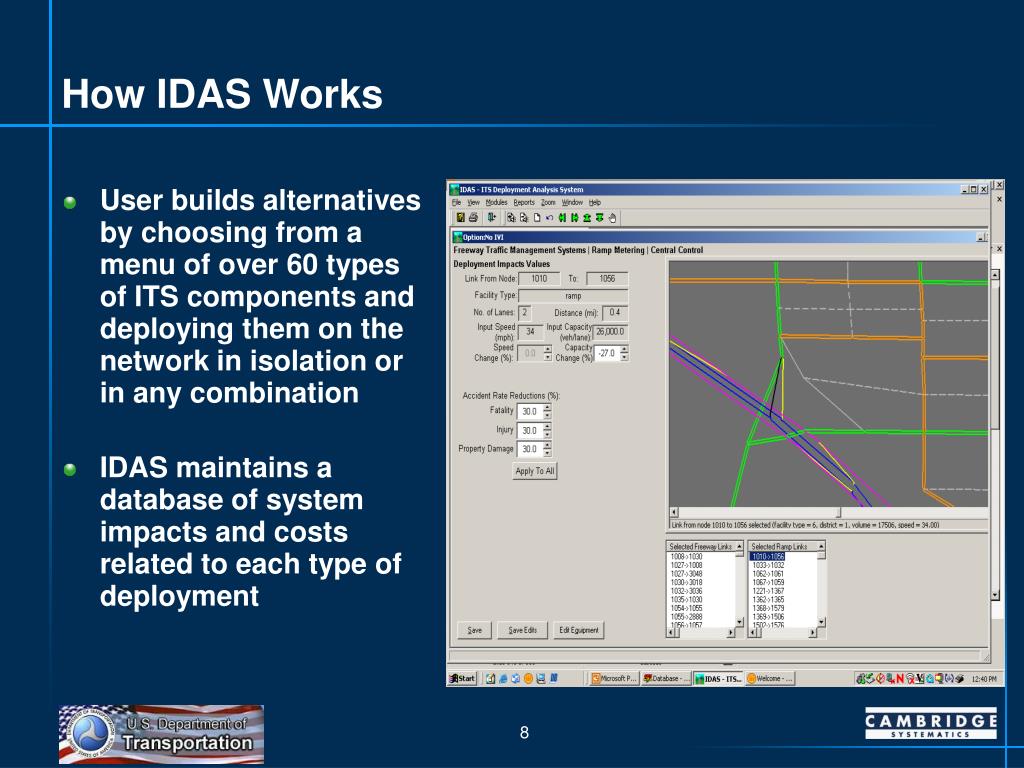Click the Injury rate reduction field

[530, 430]
